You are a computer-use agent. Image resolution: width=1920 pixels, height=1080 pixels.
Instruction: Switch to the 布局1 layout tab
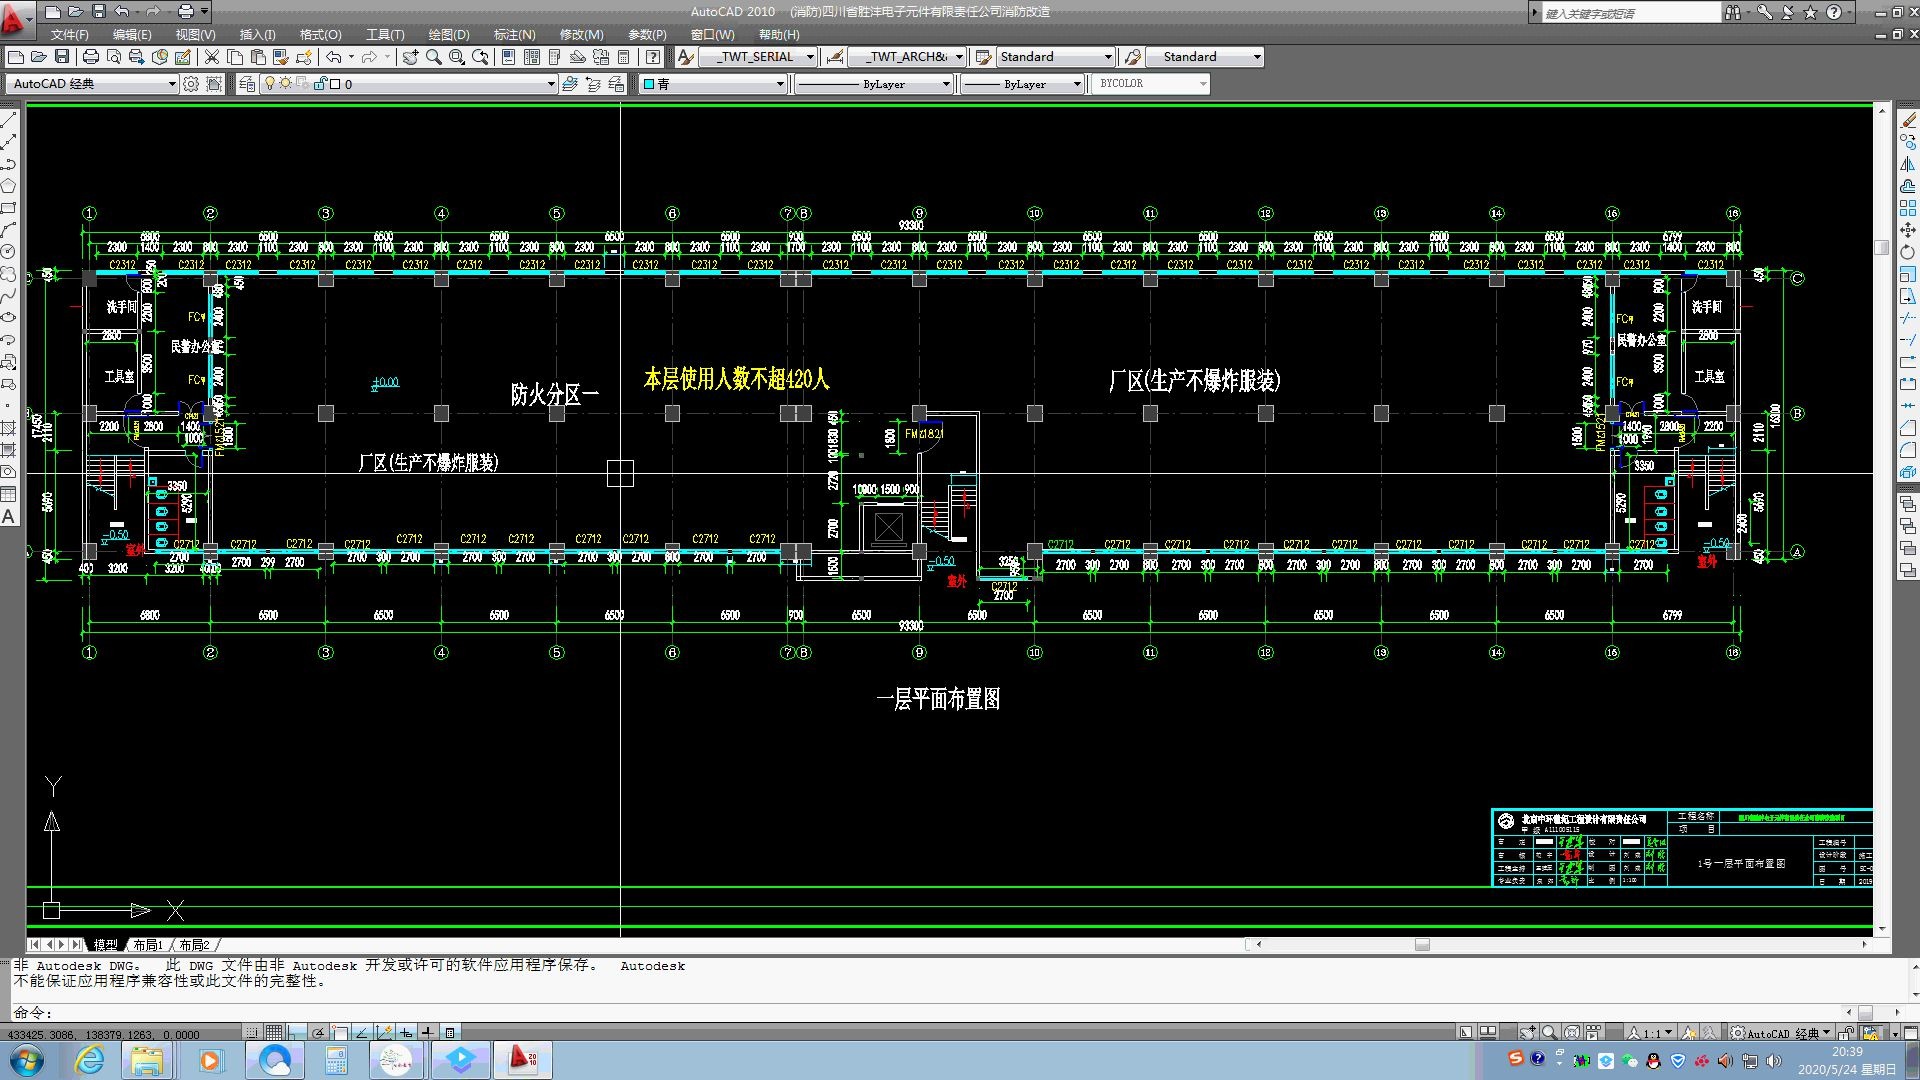pyautogui.click(x=148, y=944)
